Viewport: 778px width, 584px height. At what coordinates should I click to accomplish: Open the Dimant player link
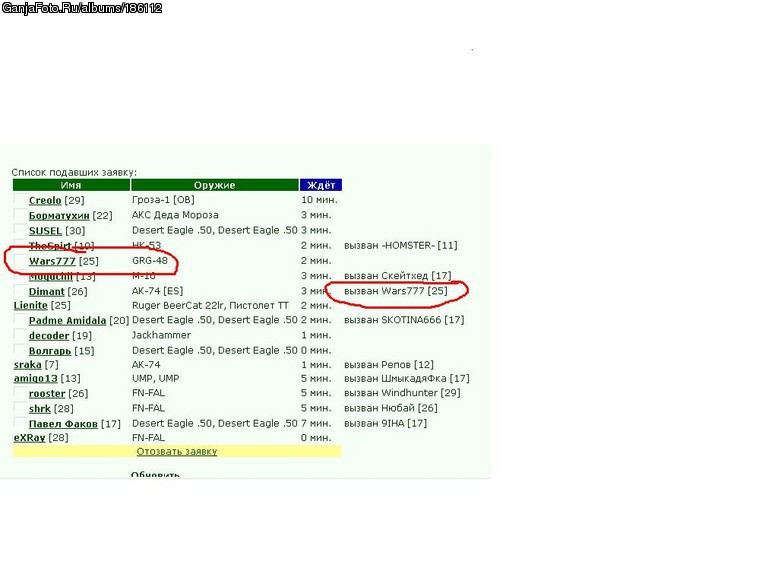coord(47,292)
